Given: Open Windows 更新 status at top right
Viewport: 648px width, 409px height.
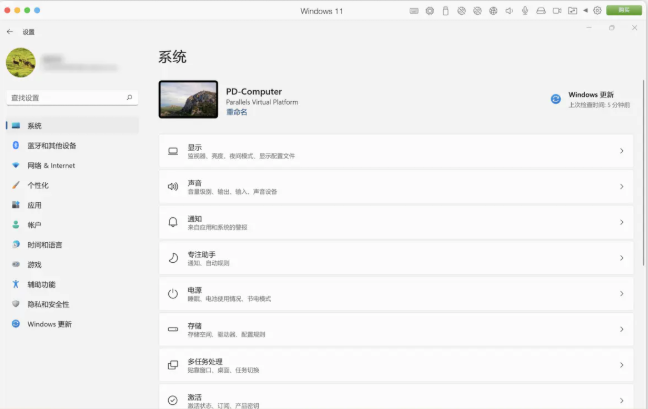Looking at the screenshot, I should pyautogui.click(x=590, y=99).
